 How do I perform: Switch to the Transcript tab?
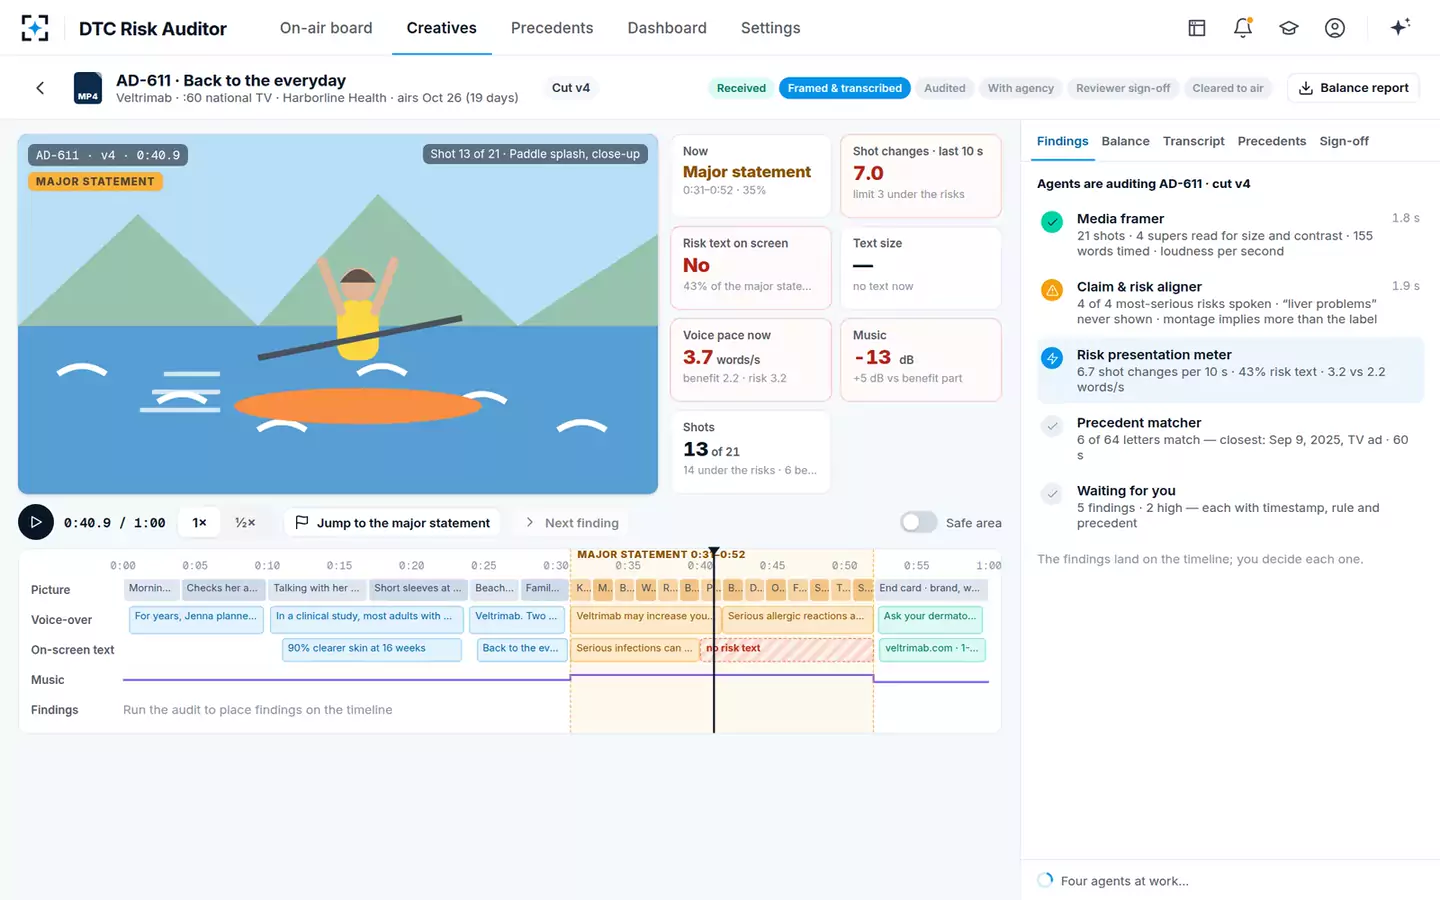[x=1194, y=141]
